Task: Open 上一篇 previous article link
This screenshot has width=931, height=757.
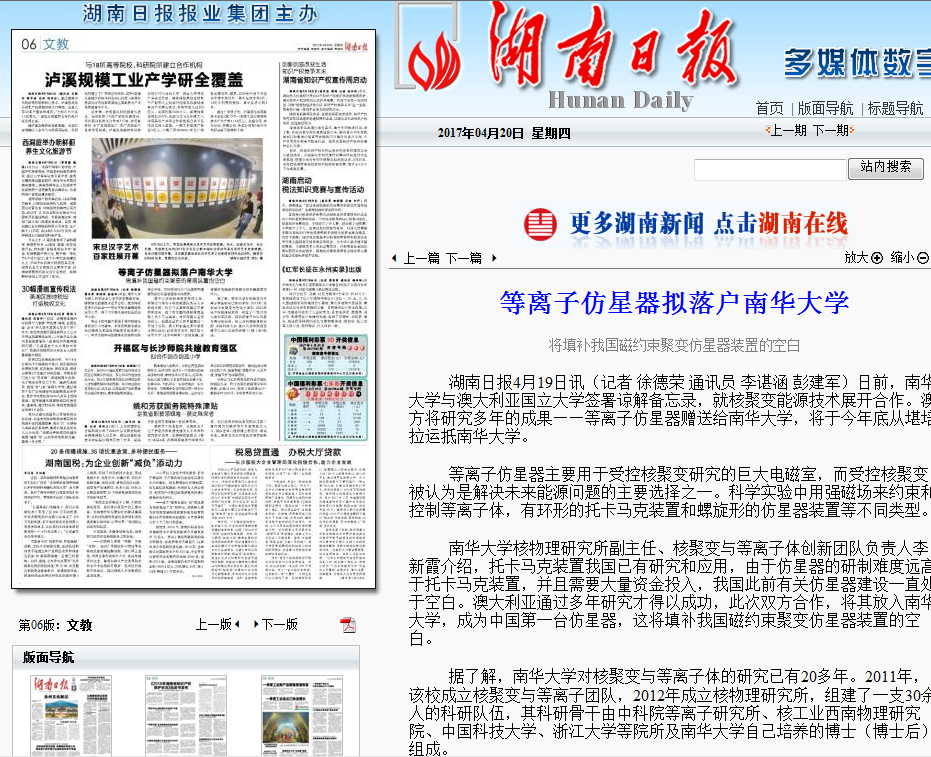Action: [x=422, y=258]
